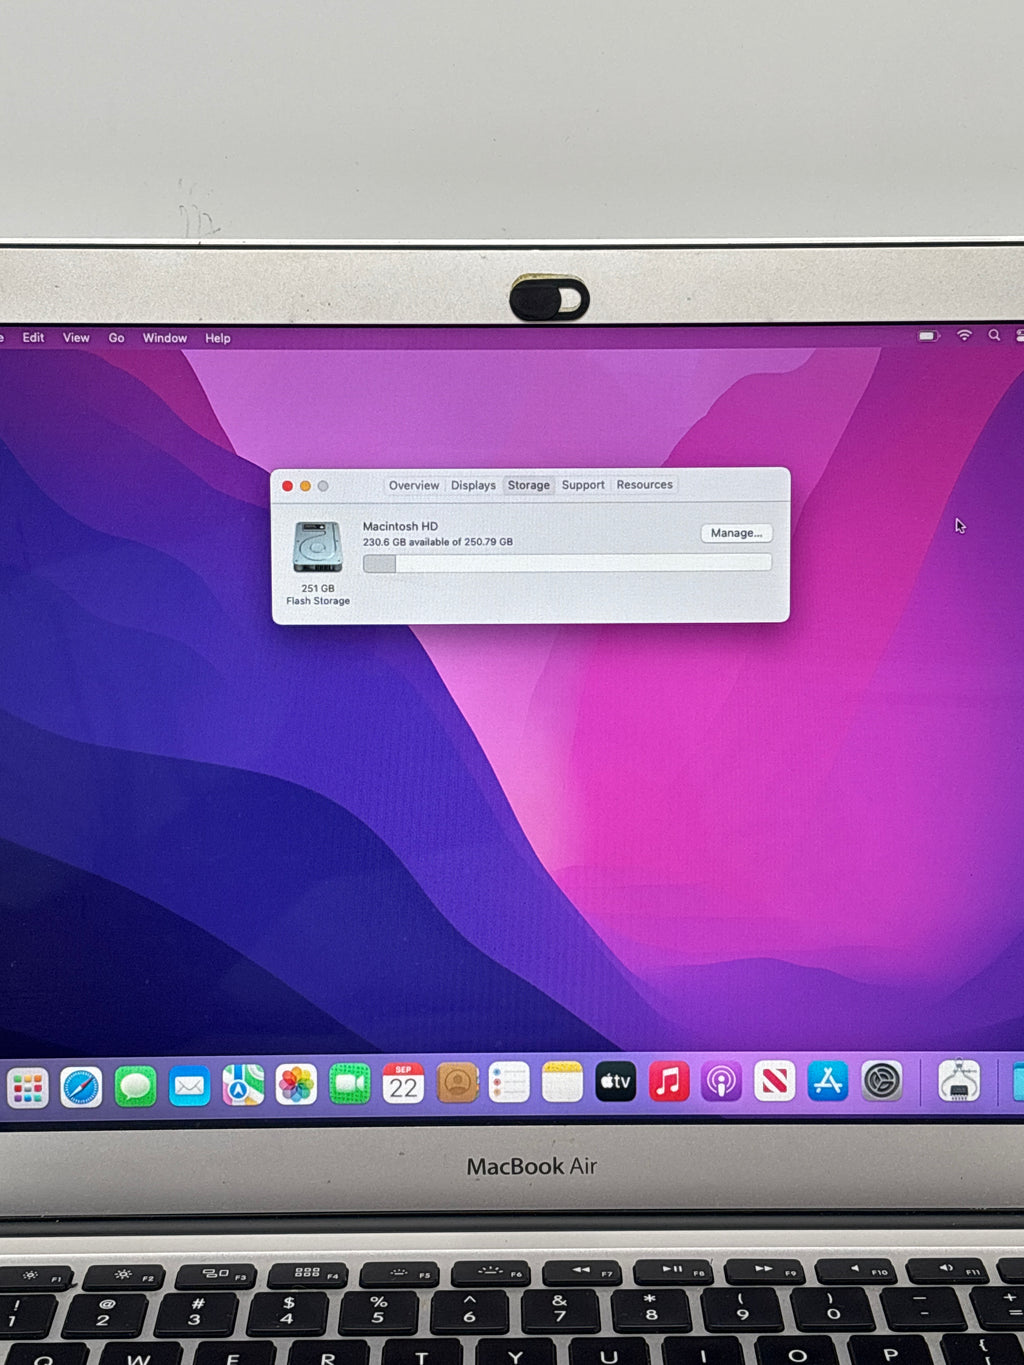Switch to the Support tab
The width and height of the screenshot is (1024, 1365).
point(583,485)
